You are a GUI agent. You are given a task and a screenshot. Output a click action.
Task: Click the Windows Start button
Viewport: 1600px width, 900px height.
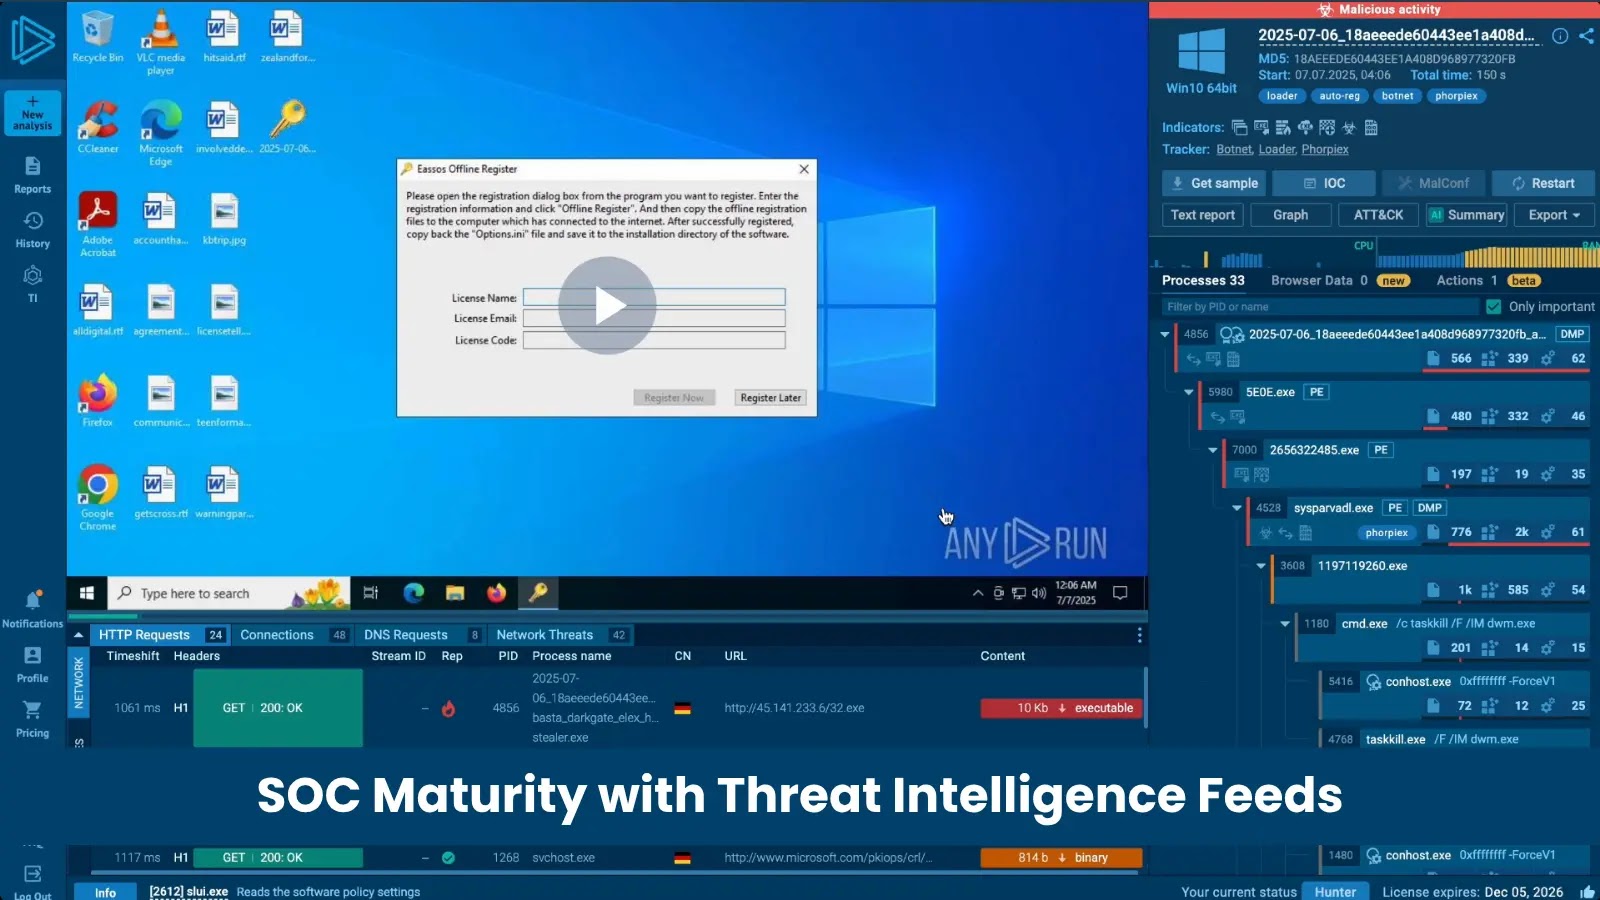point(87,593)
